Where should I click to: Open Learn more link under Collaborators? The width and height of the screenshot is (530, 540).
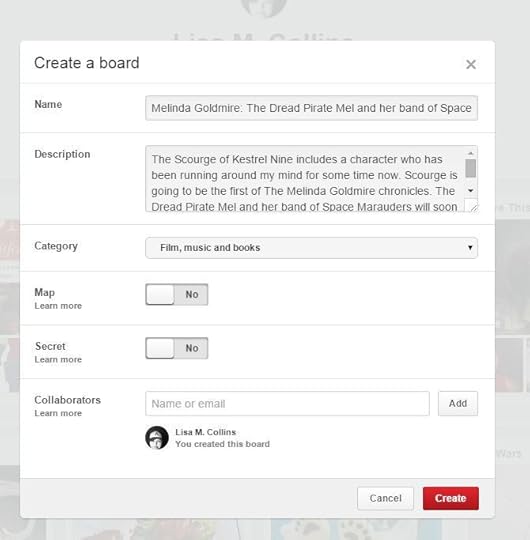(x=58, y=413)
